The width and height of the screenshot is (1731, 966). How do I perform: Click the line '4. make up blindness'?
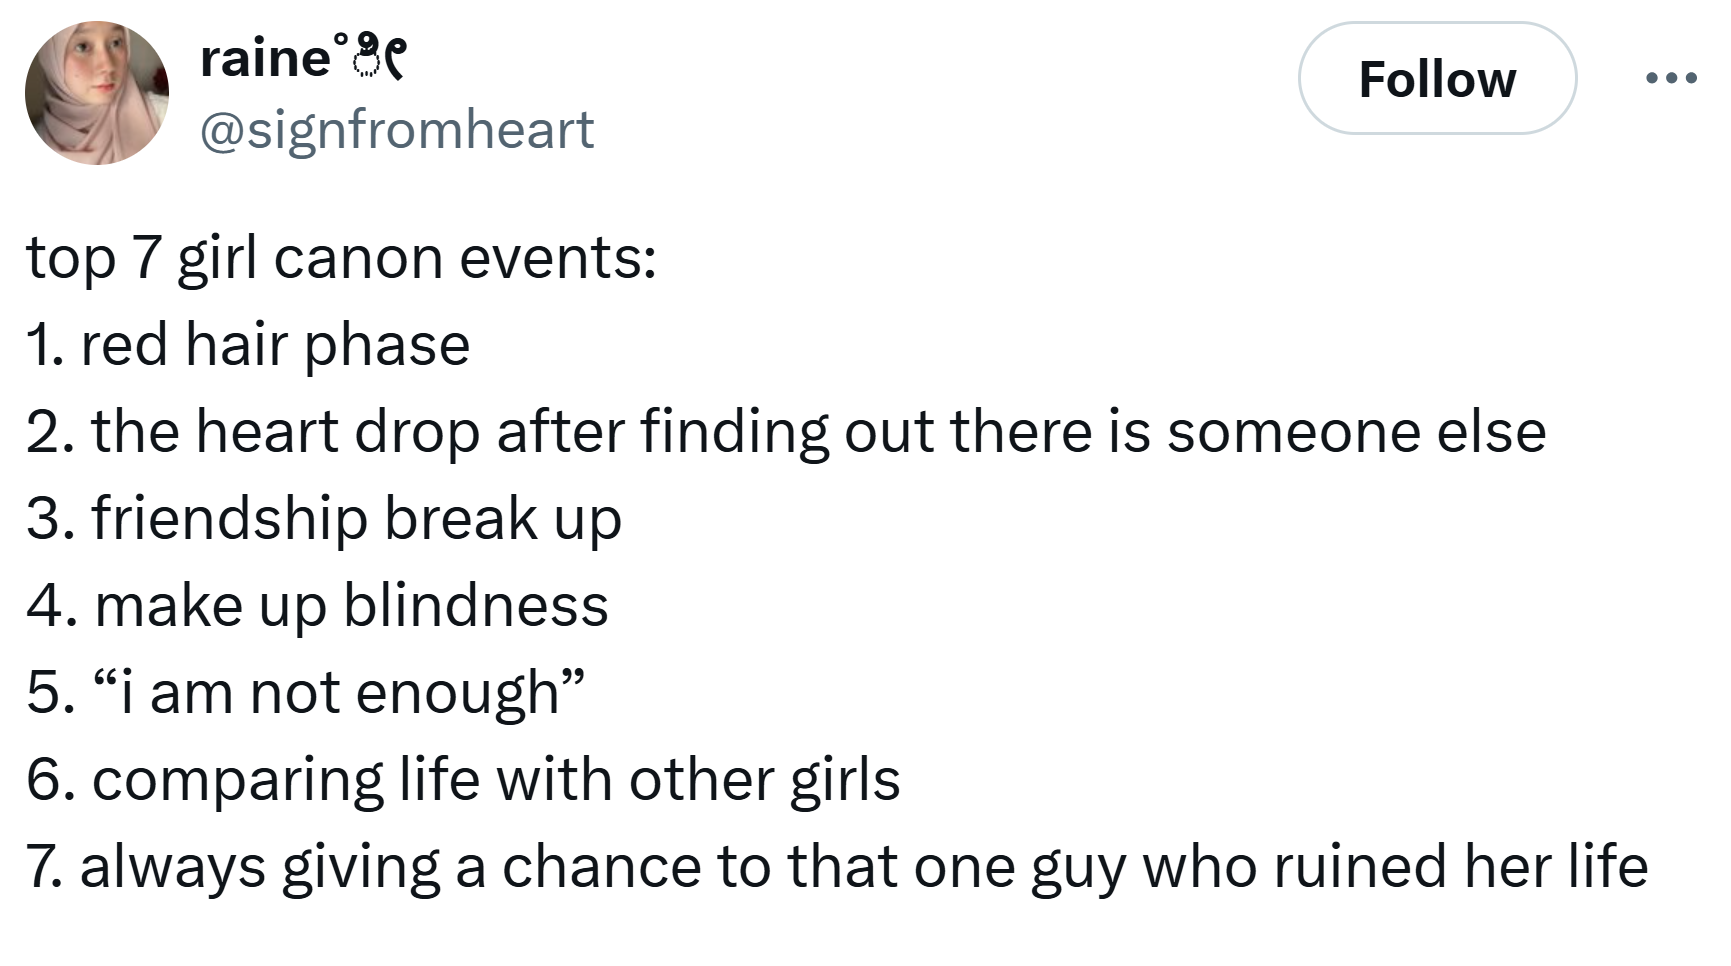click(x=317, y=606)
